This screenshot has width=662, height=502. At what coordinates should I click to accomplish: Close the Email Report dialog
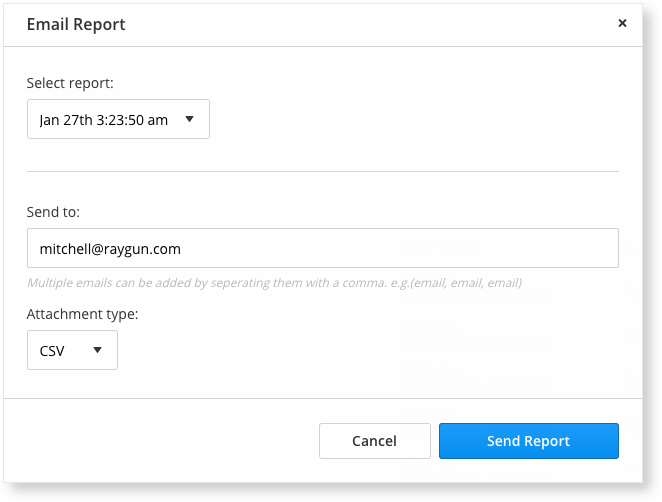622,23
